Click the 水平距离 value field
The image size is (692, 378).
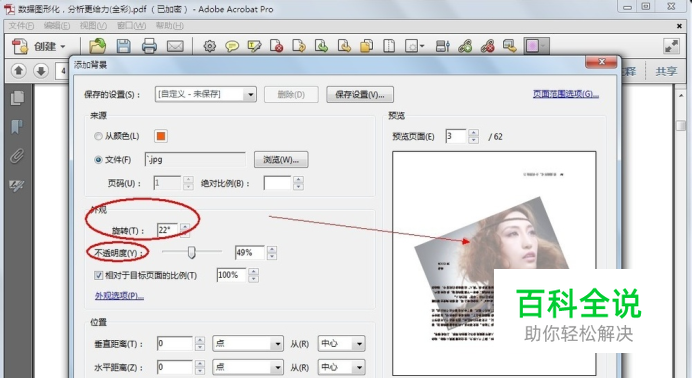click(175, 367)
